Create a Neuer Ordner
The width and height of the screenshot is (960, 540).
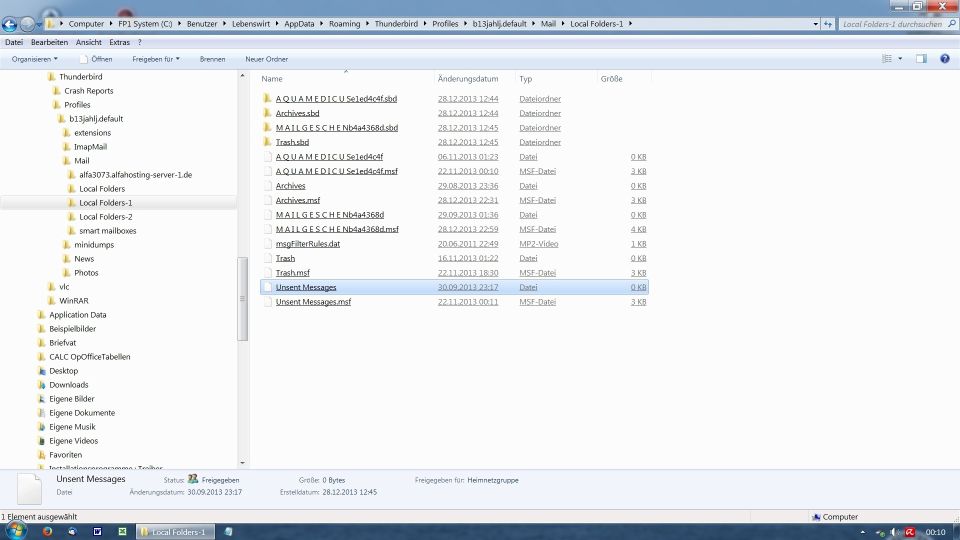[x=266, y=59]
